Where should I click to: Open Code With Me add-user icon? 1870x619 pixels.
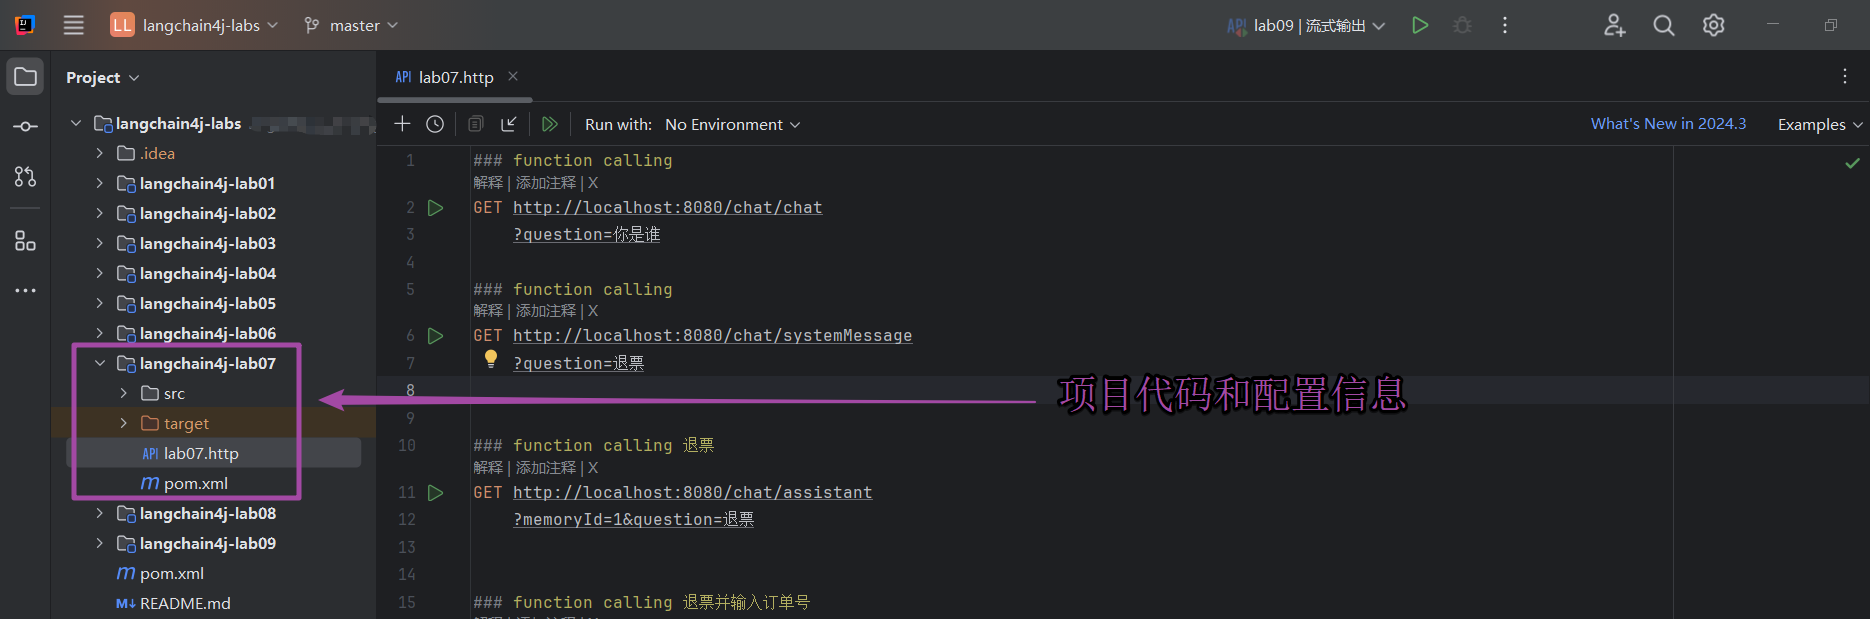1615,25
